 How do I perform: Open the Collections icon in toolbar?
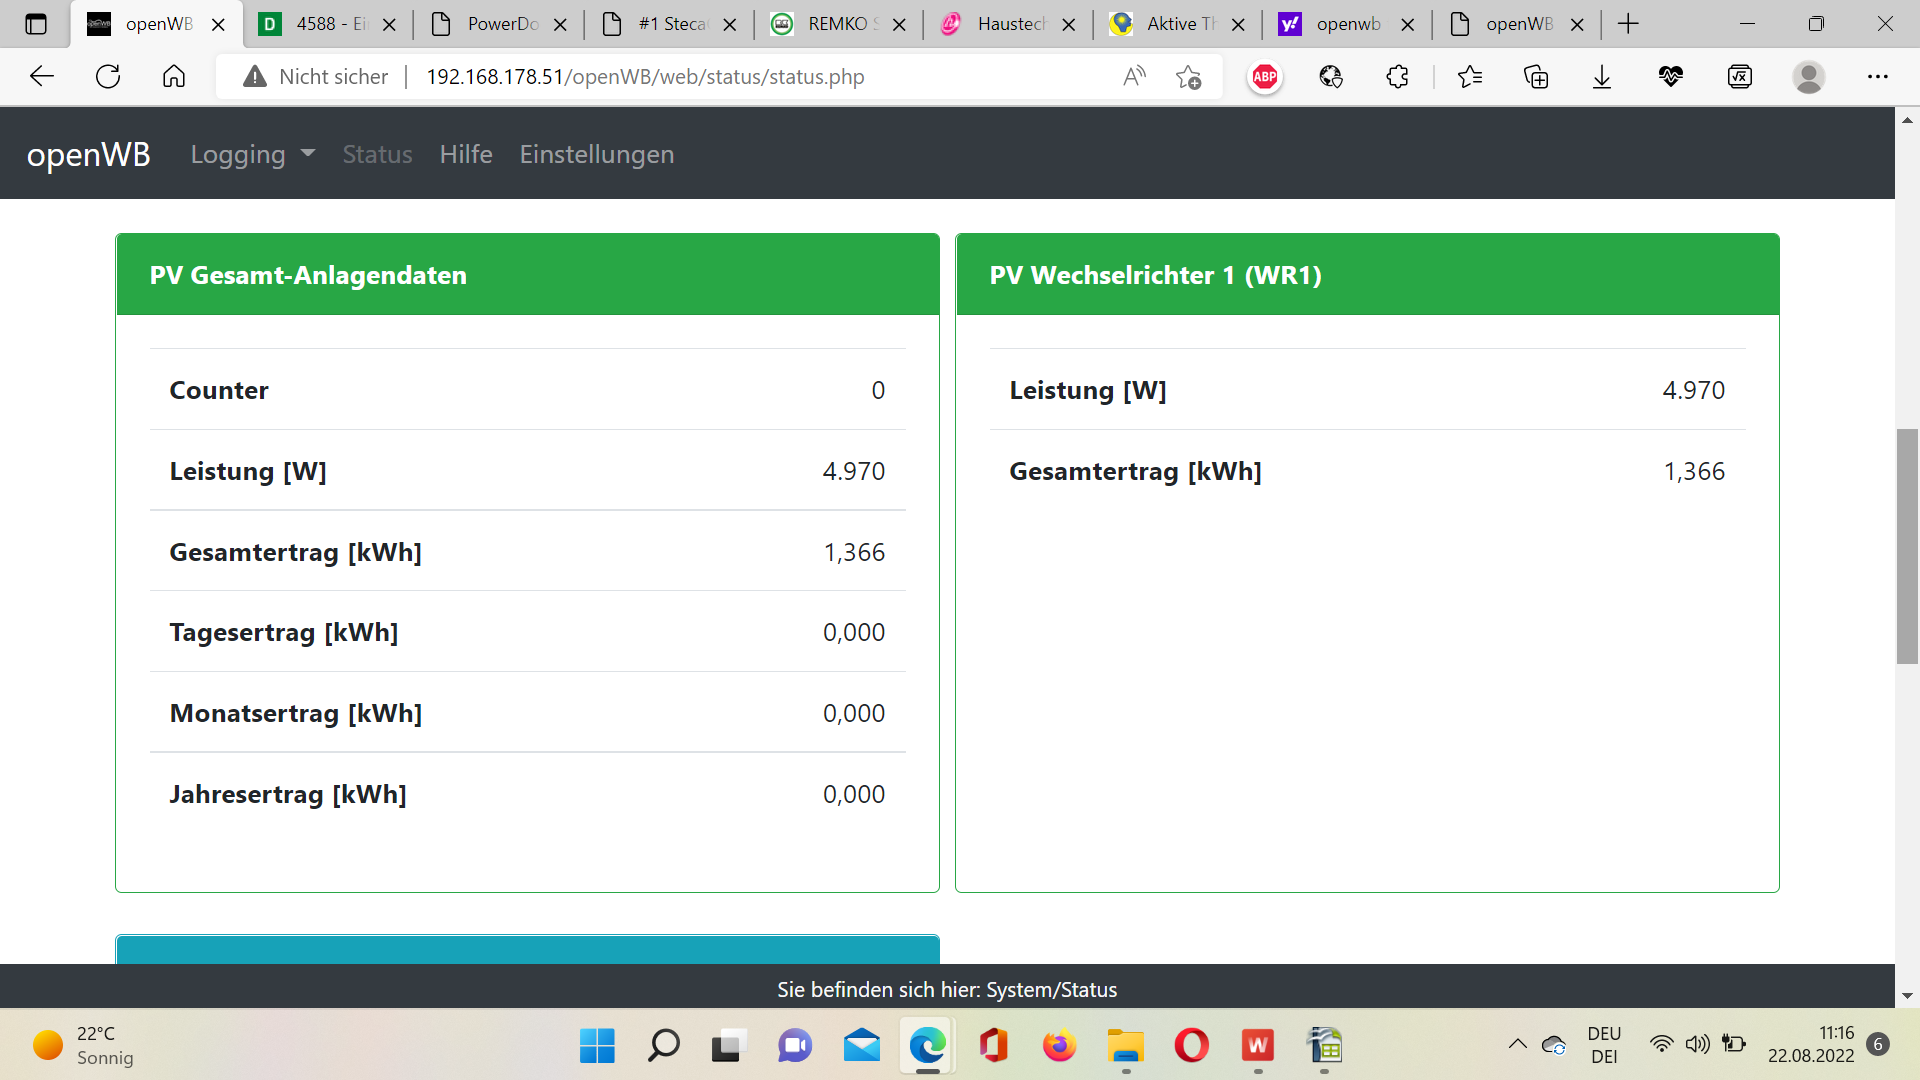point(1536,77)
